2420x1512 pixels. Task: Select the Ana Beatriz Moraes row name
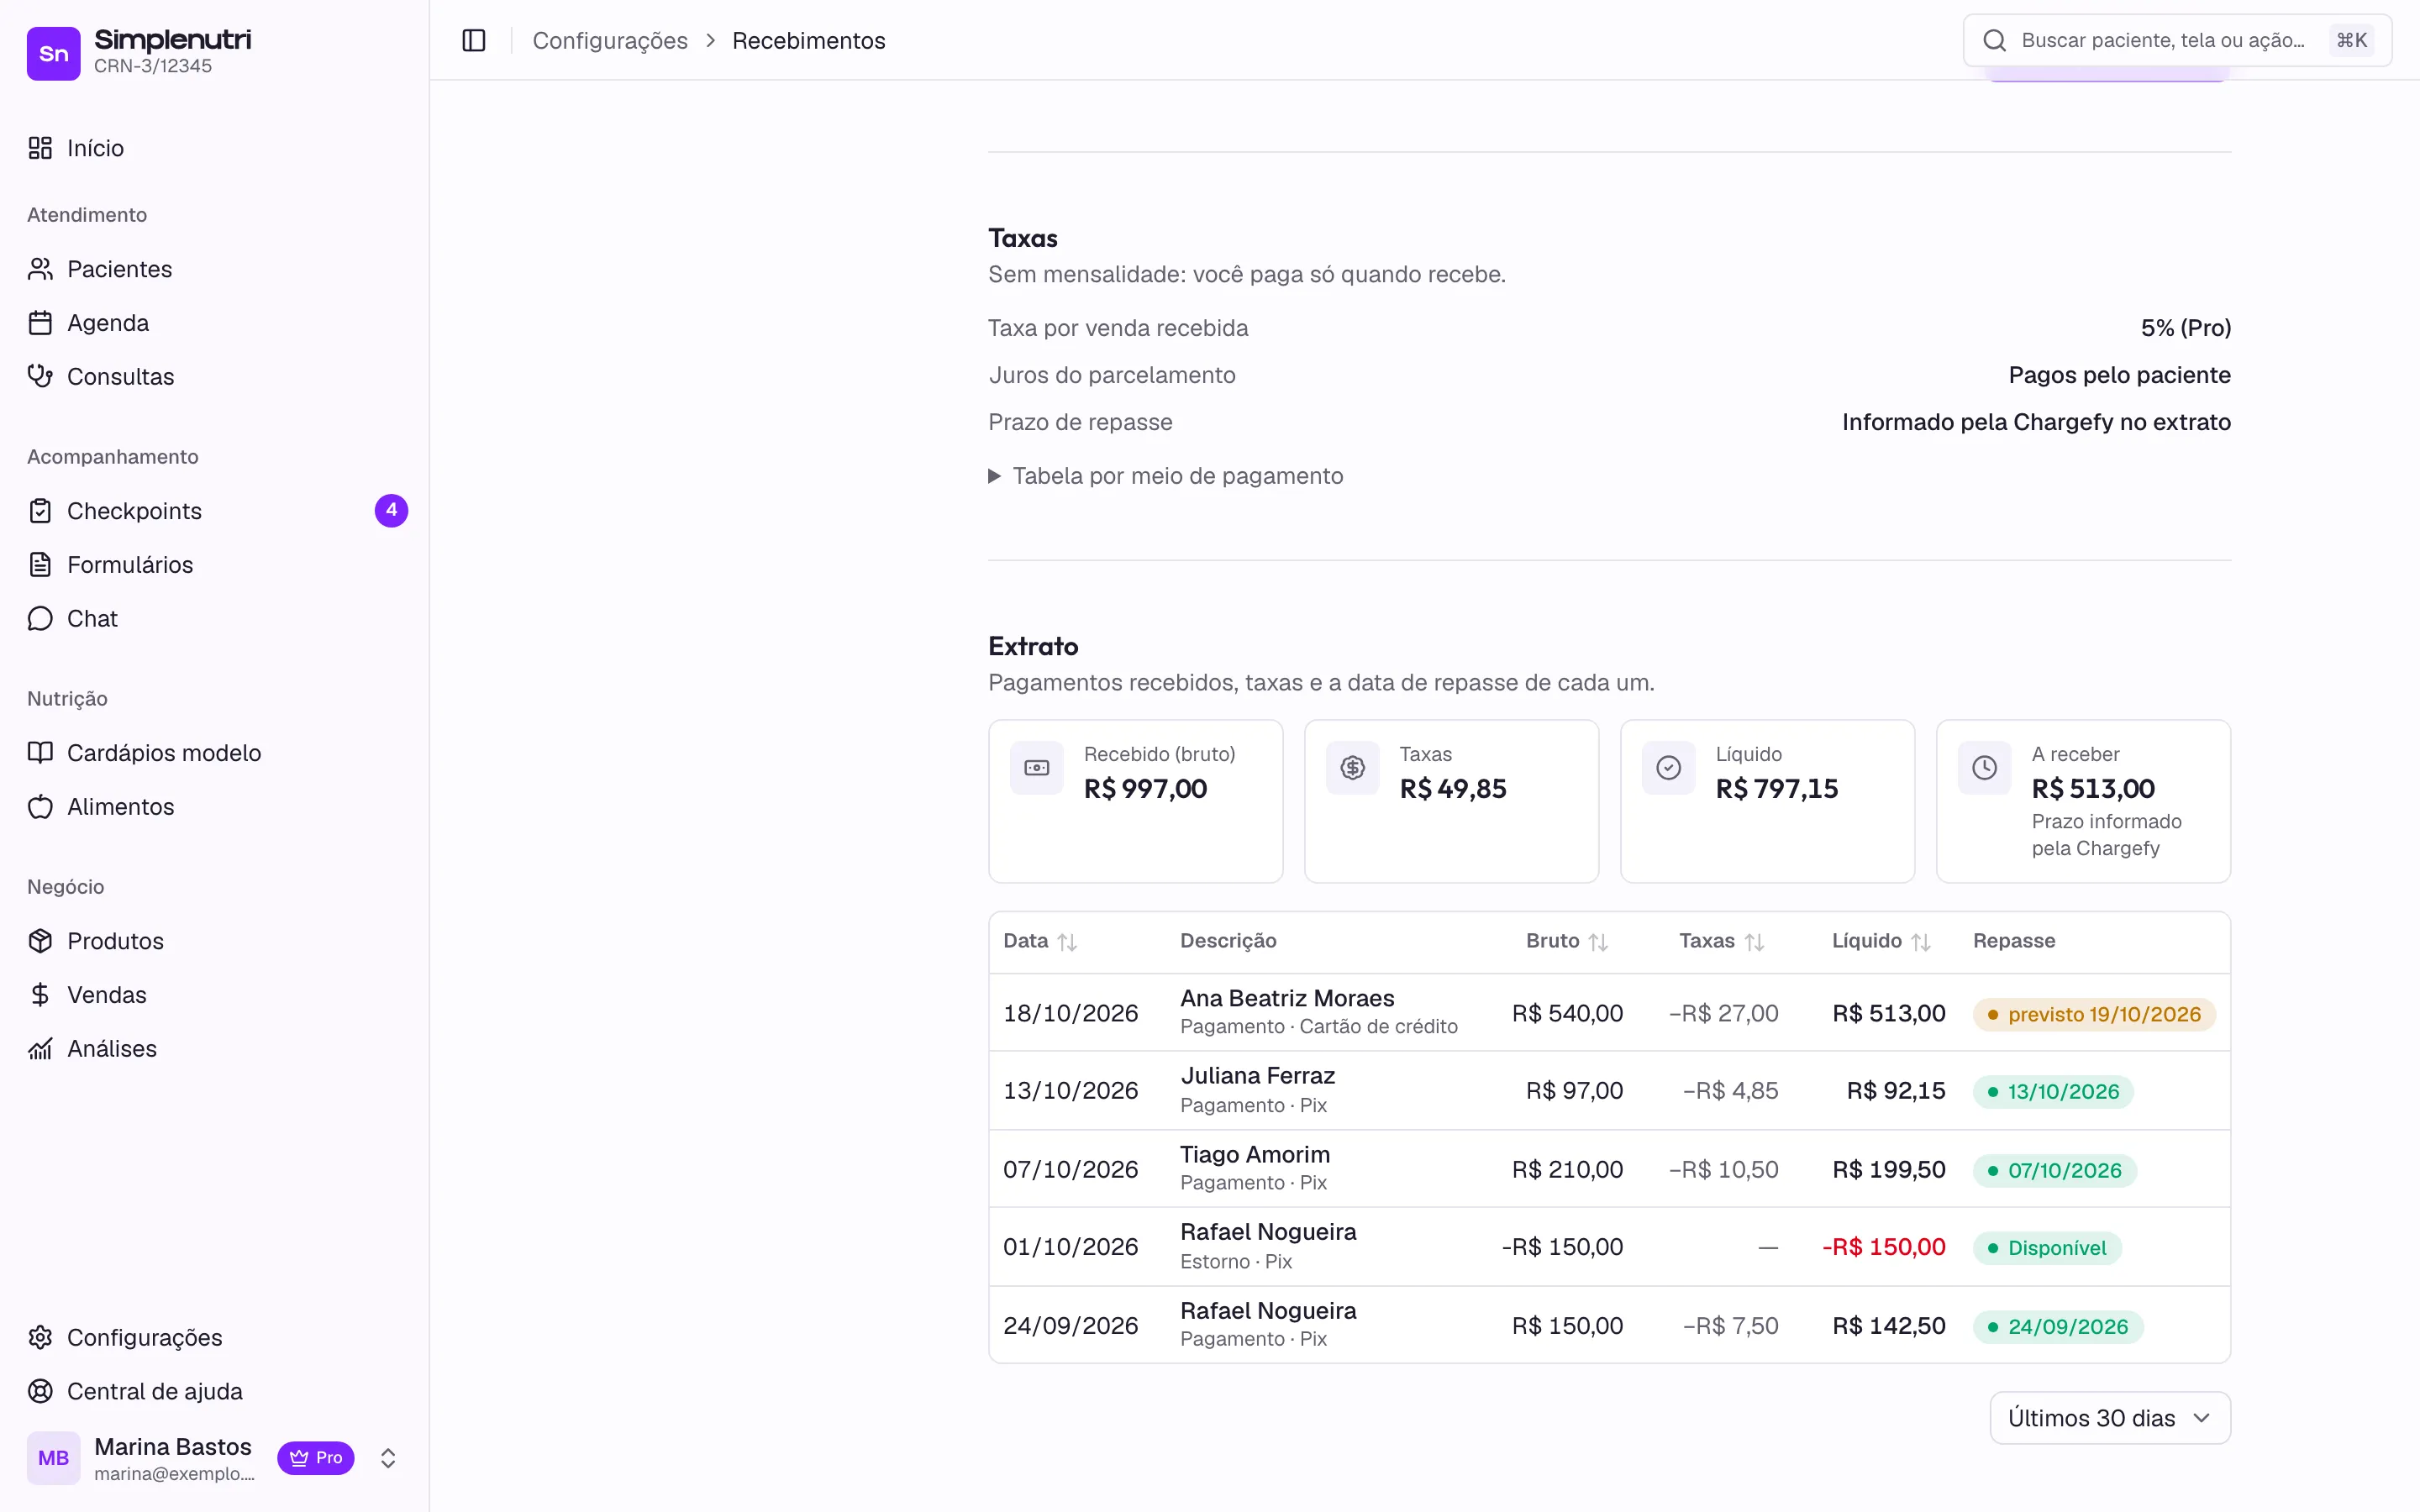tap(1287, 998)
